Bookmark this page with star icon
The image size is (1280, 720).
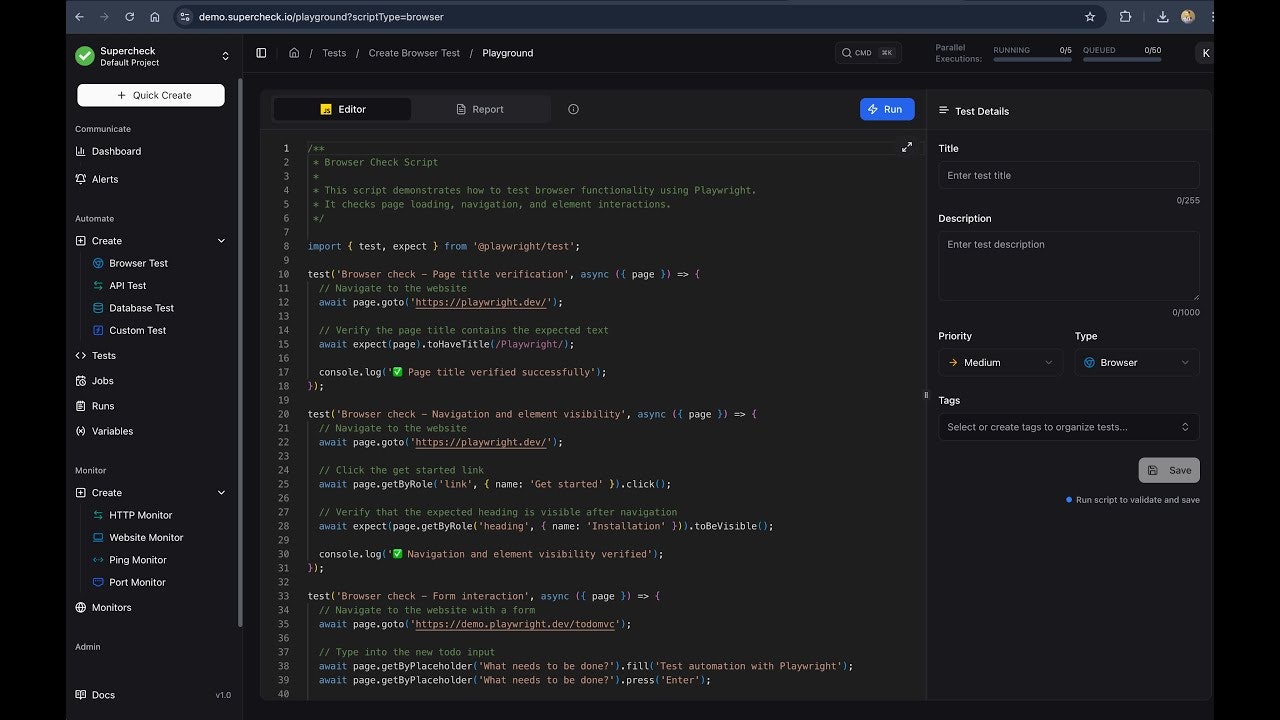click(1090, 17)
